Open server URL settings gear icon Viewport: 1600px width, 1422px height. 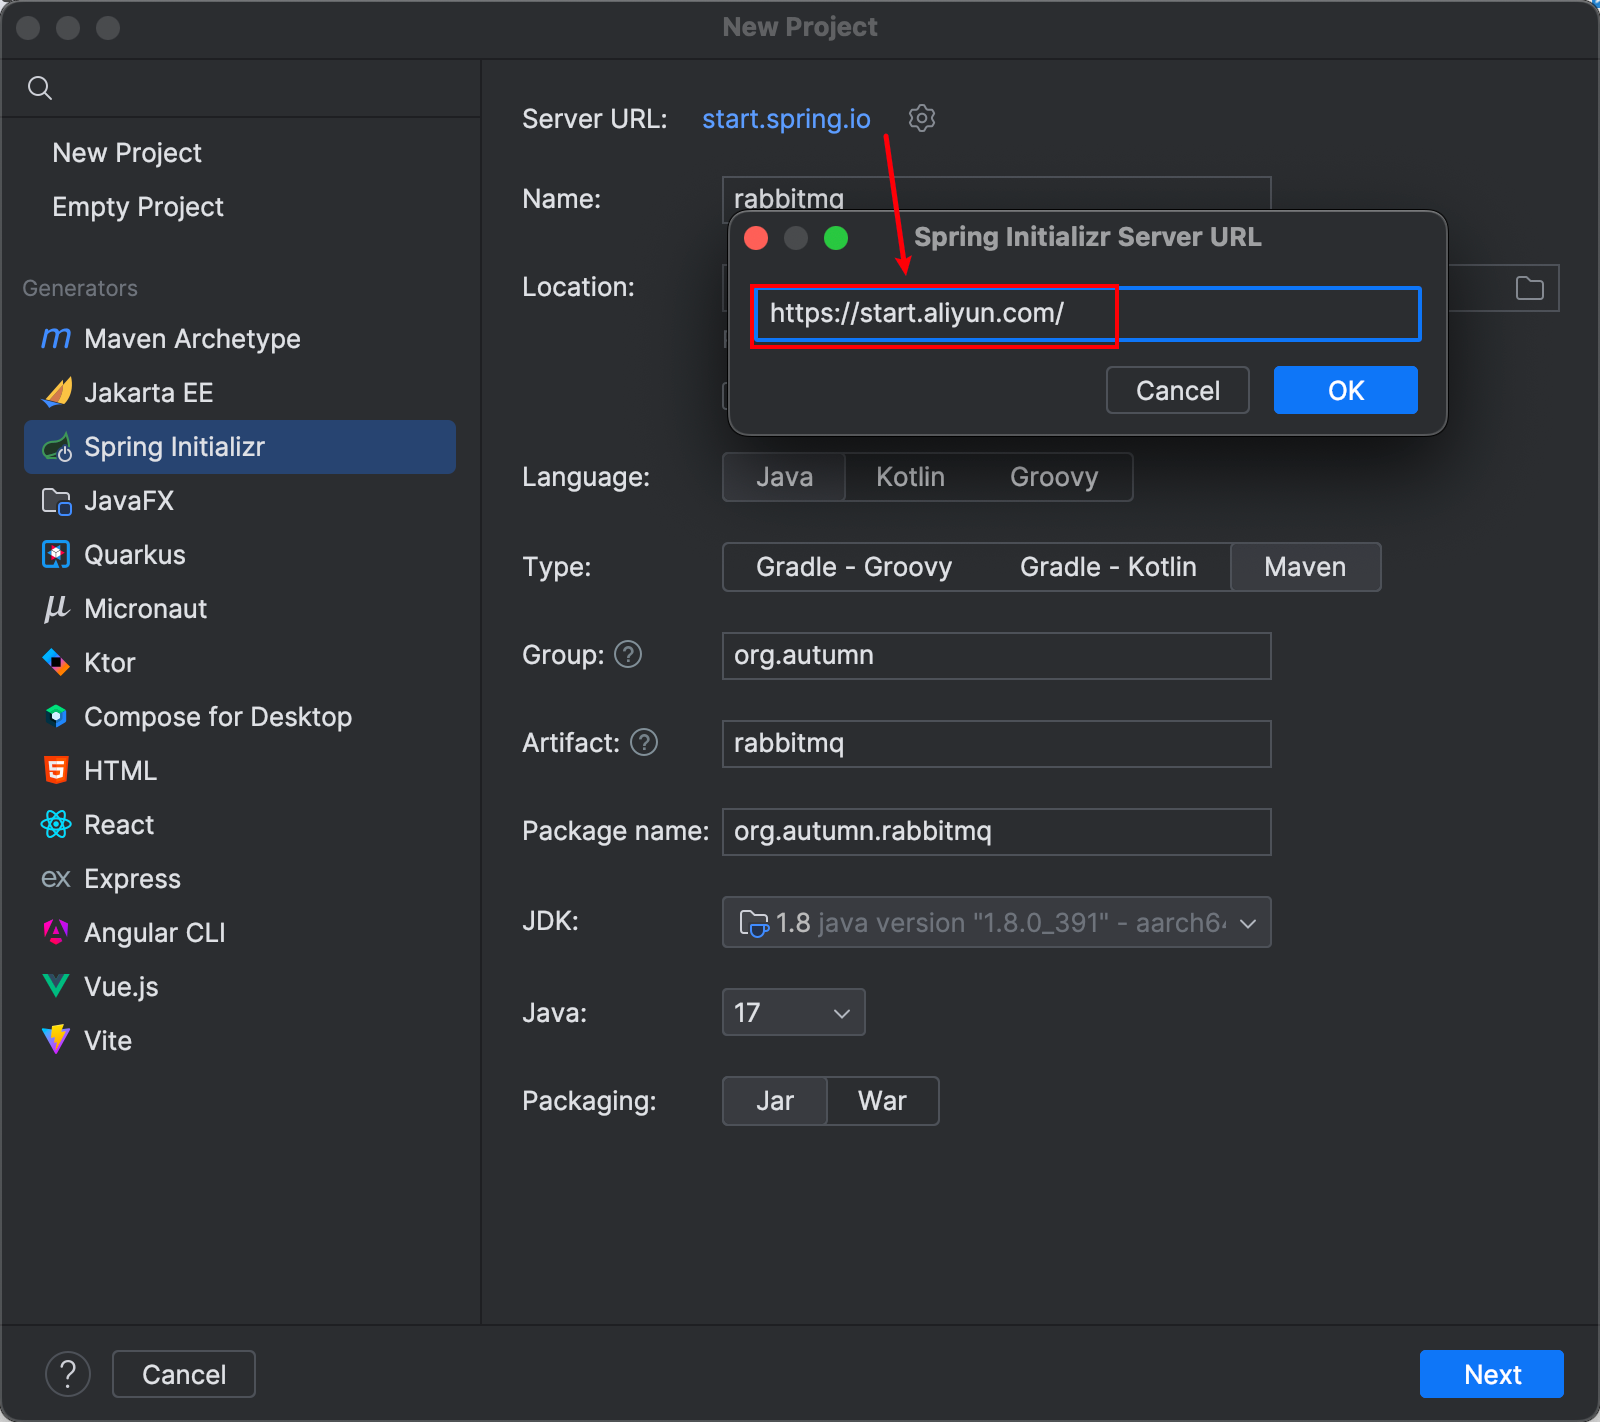click(921, 118)
